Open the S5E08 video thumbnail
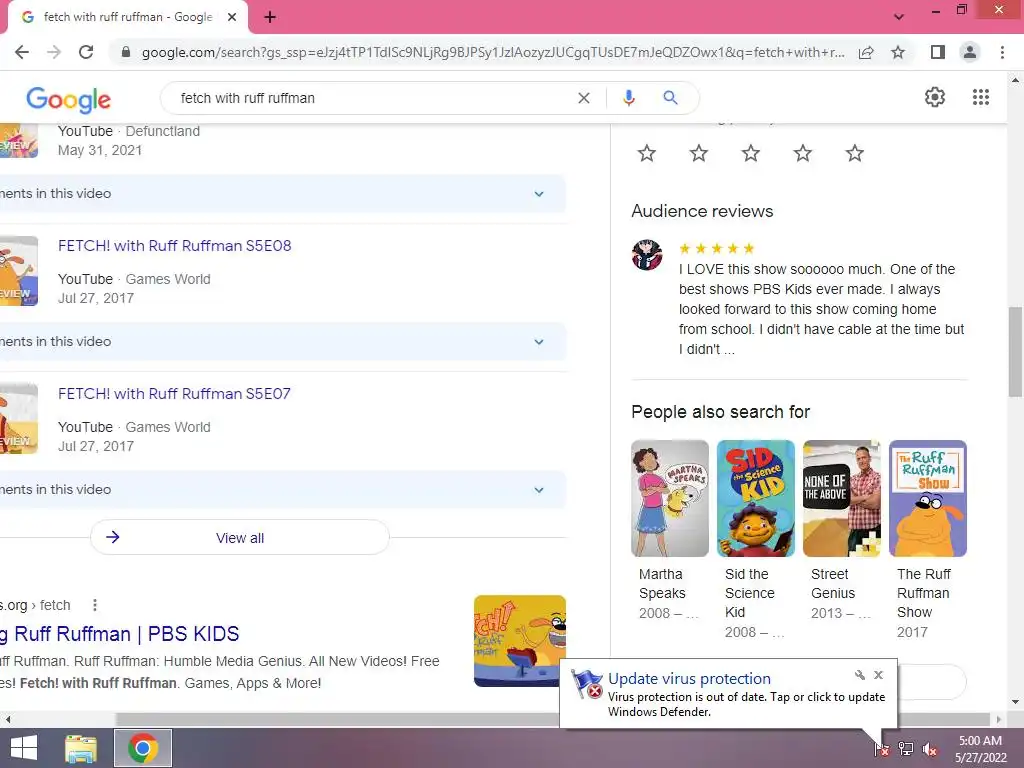Viewport: 1024px width, 768px height. point(19,271)
